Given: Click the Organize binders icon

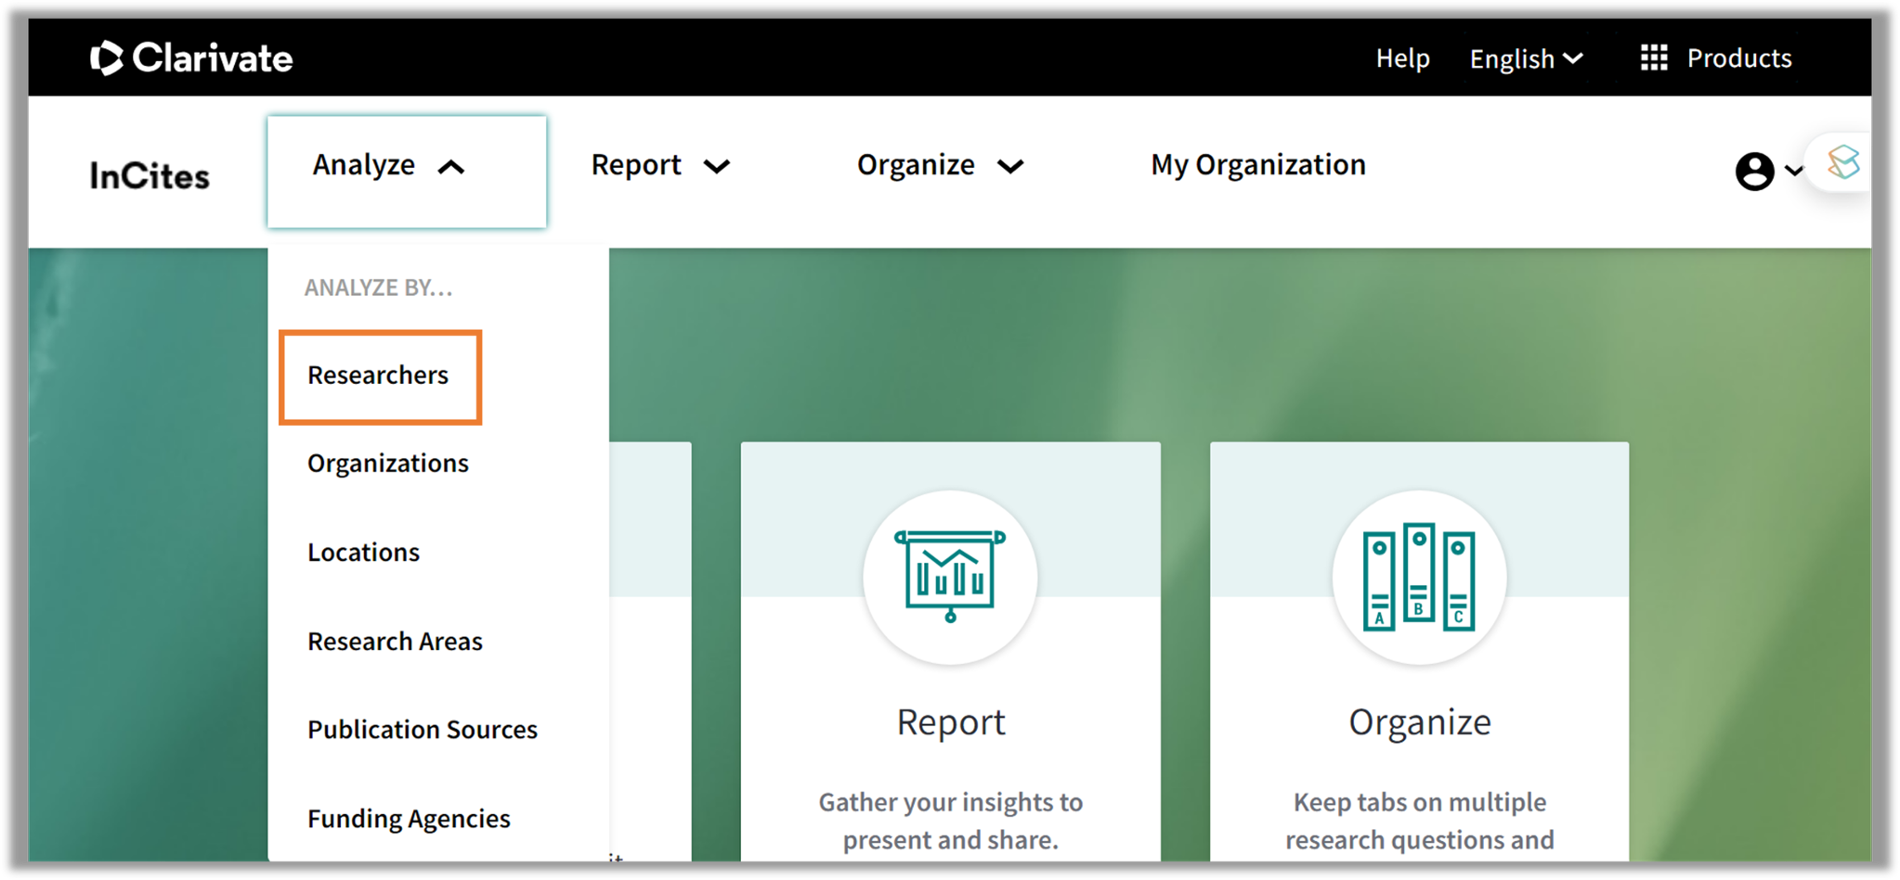Looking at the screenshot, I should 1419,577.
